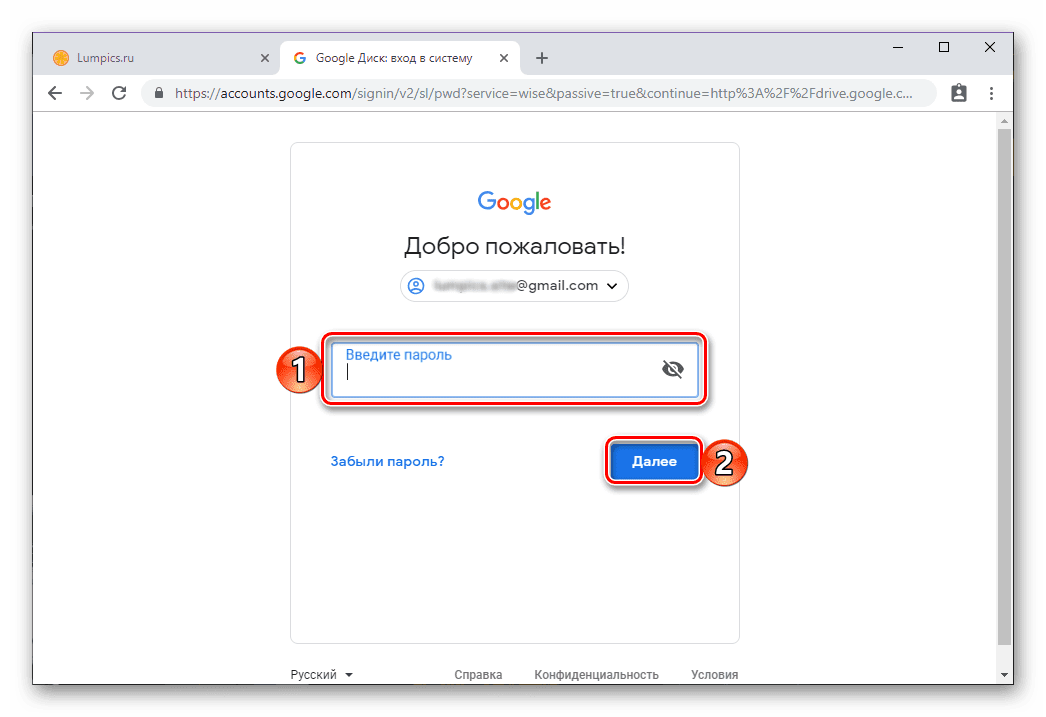1046x717 pixels.
Task: Open Chrome three-dot menu
Action: (x=991, y=93)
